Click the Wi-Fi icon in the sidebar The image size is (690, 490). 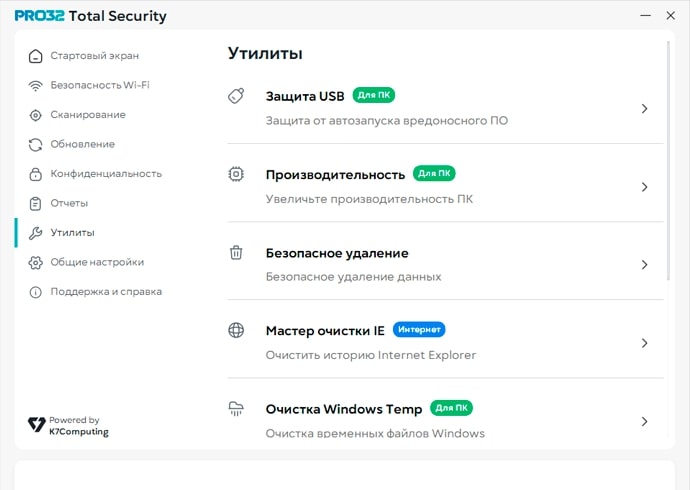click(x=36, y=85)
